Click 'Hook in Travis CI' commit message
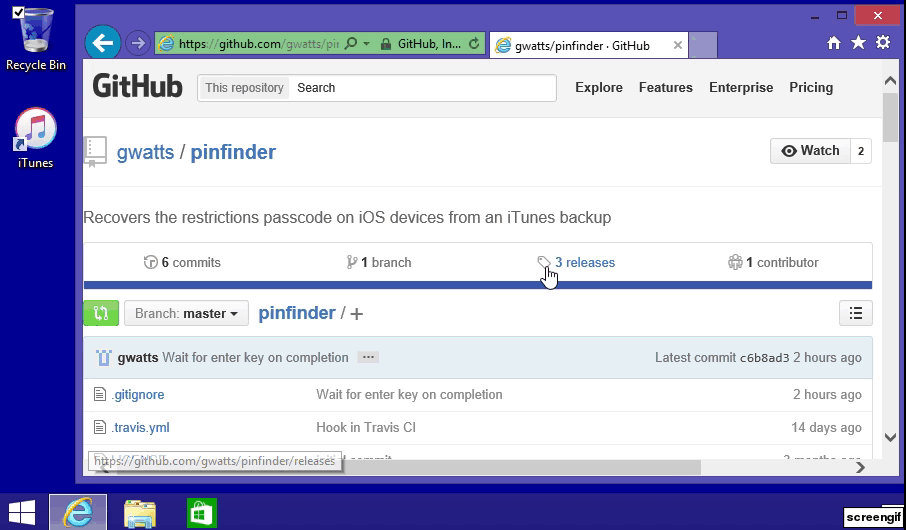The width and height of the screenshot is (906, 530). pyautogui.click(x=366, y=428)
